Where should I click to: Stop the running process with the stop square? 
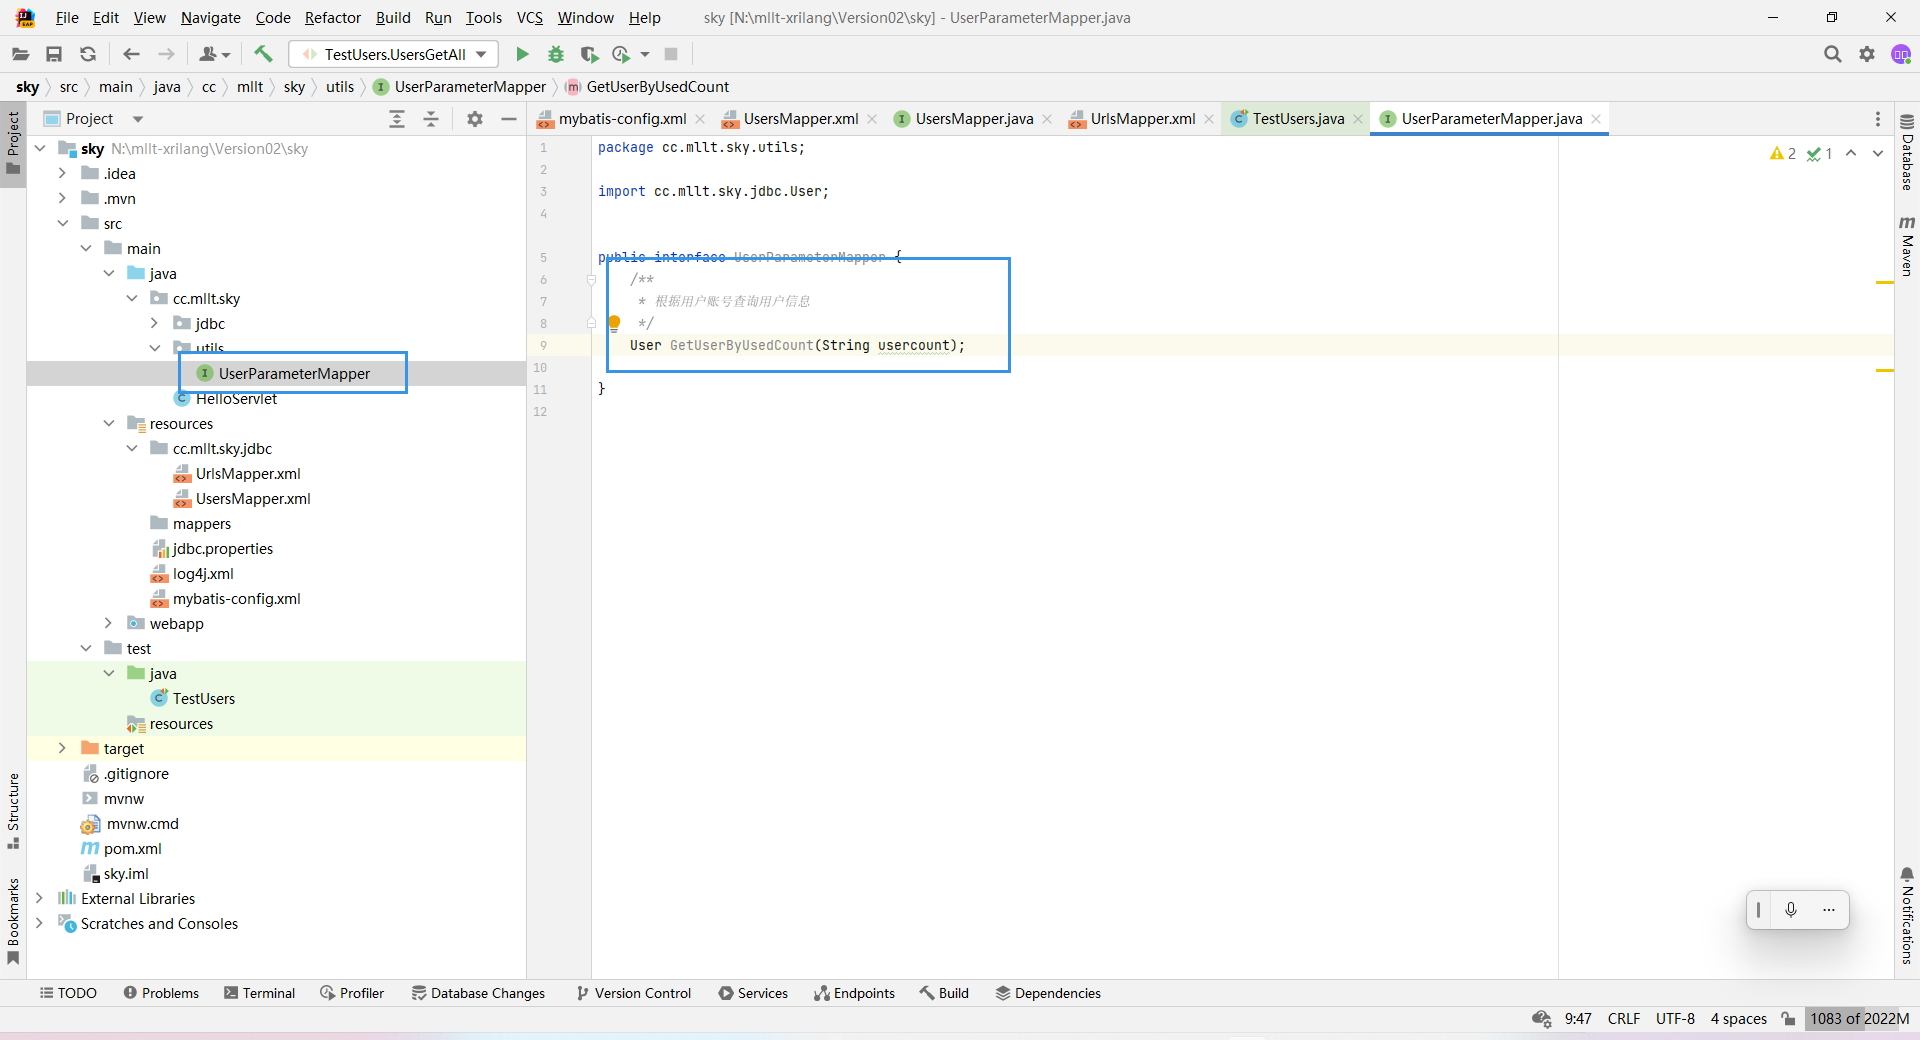pyautogui.click(x=671, y=54)
